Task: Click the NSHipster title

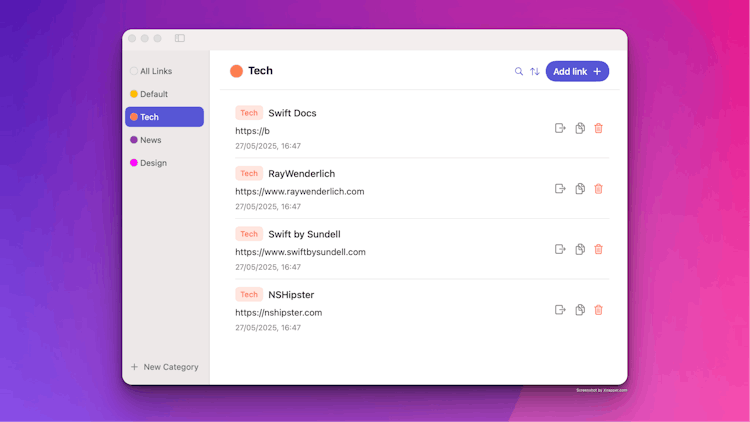Action: [x=291, y=295]
